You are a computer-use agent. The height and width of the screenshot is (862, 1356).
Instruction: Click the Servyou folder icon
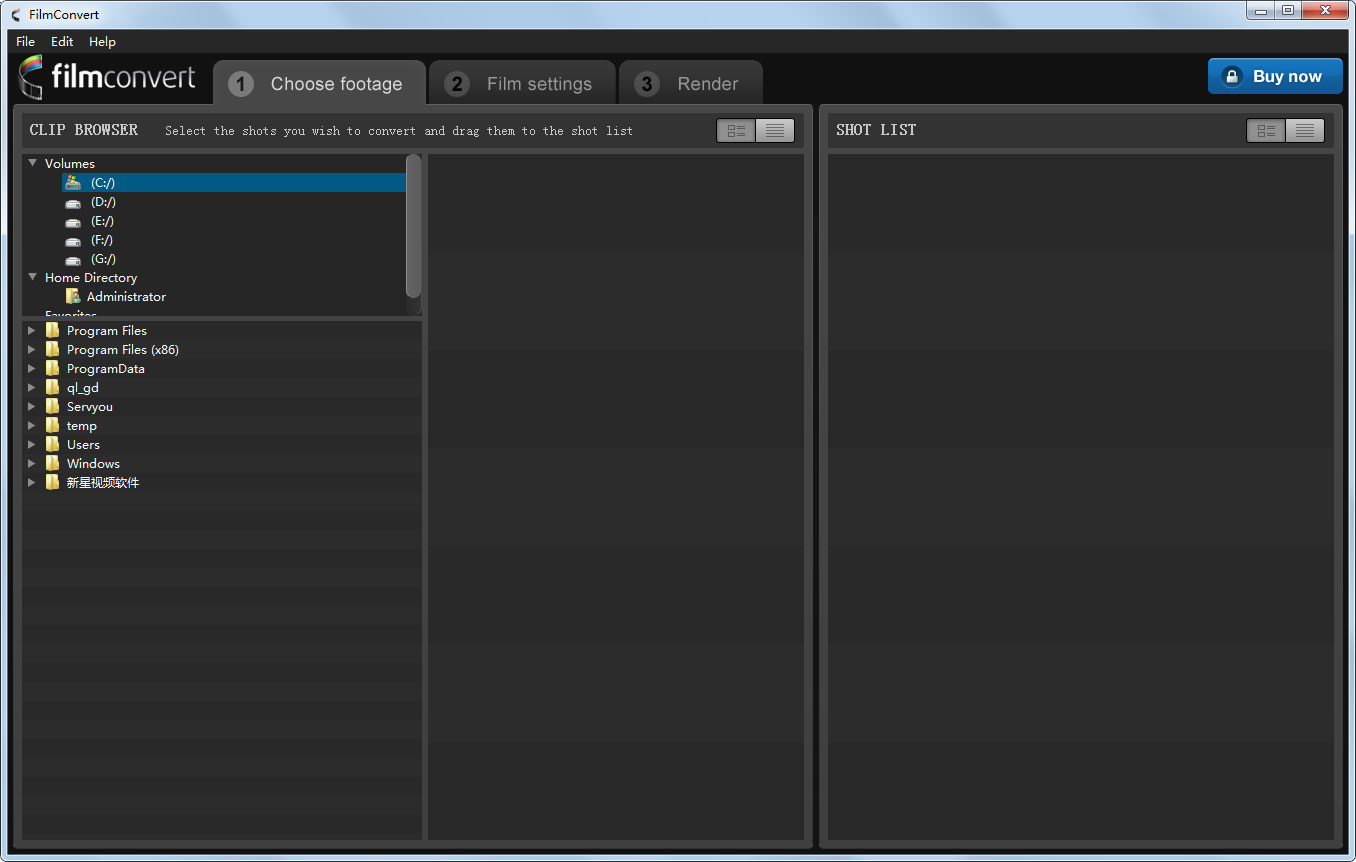click(52, 406)
